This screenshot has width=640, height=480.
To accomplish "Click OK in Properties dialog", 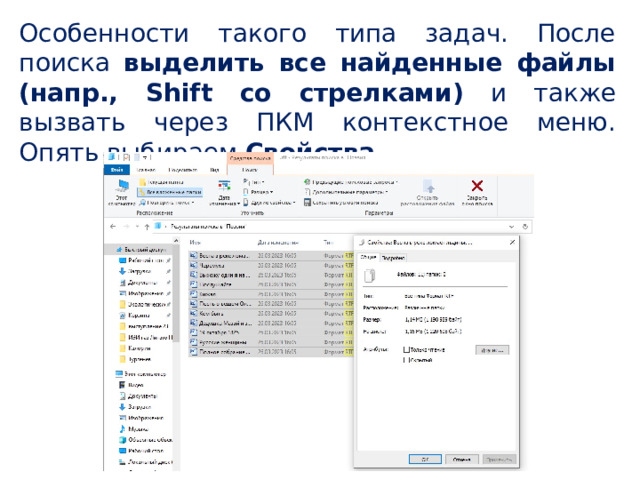I will 425,459.
